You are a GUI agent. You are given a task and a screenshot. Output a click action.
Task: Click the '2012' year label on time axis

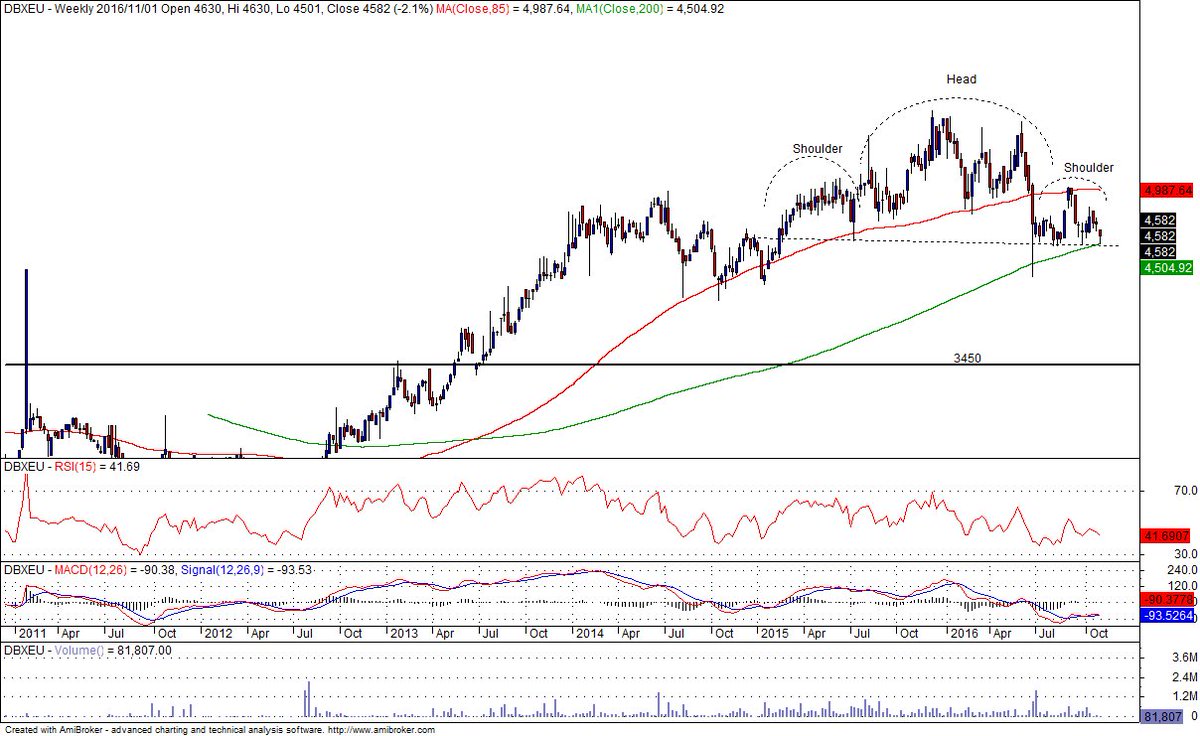click(x=217, y=634)
